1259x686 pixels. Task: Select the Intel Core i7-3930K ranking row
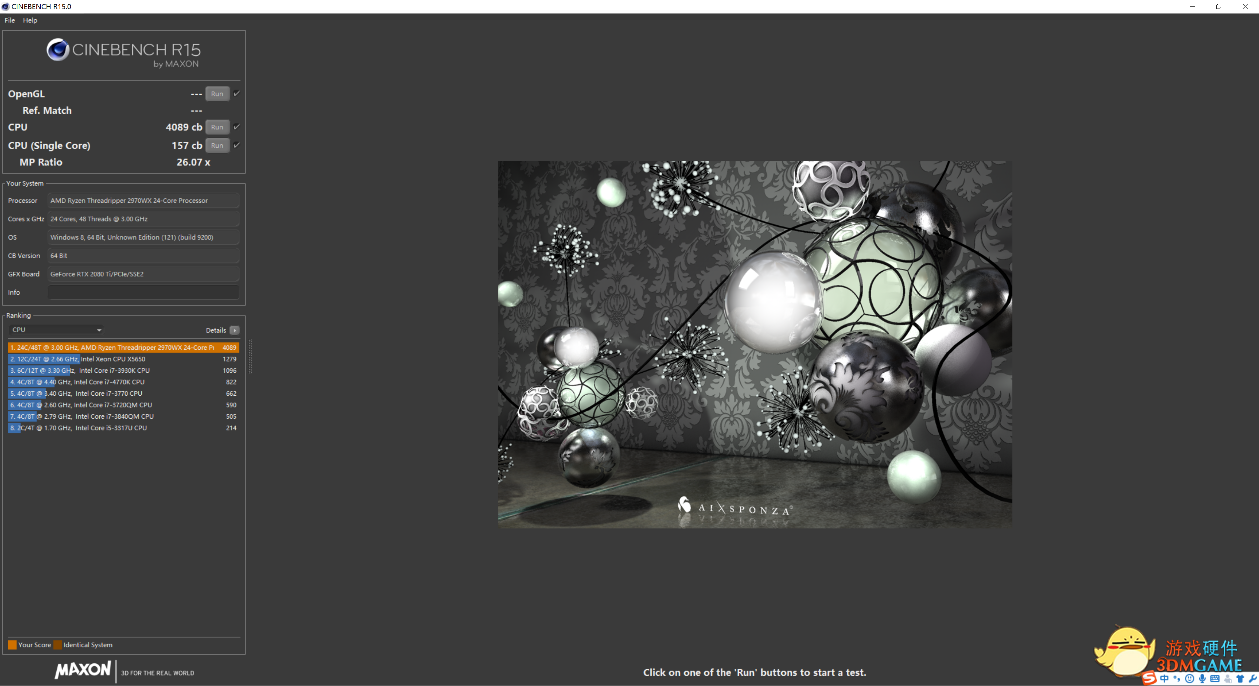(123, 370)
